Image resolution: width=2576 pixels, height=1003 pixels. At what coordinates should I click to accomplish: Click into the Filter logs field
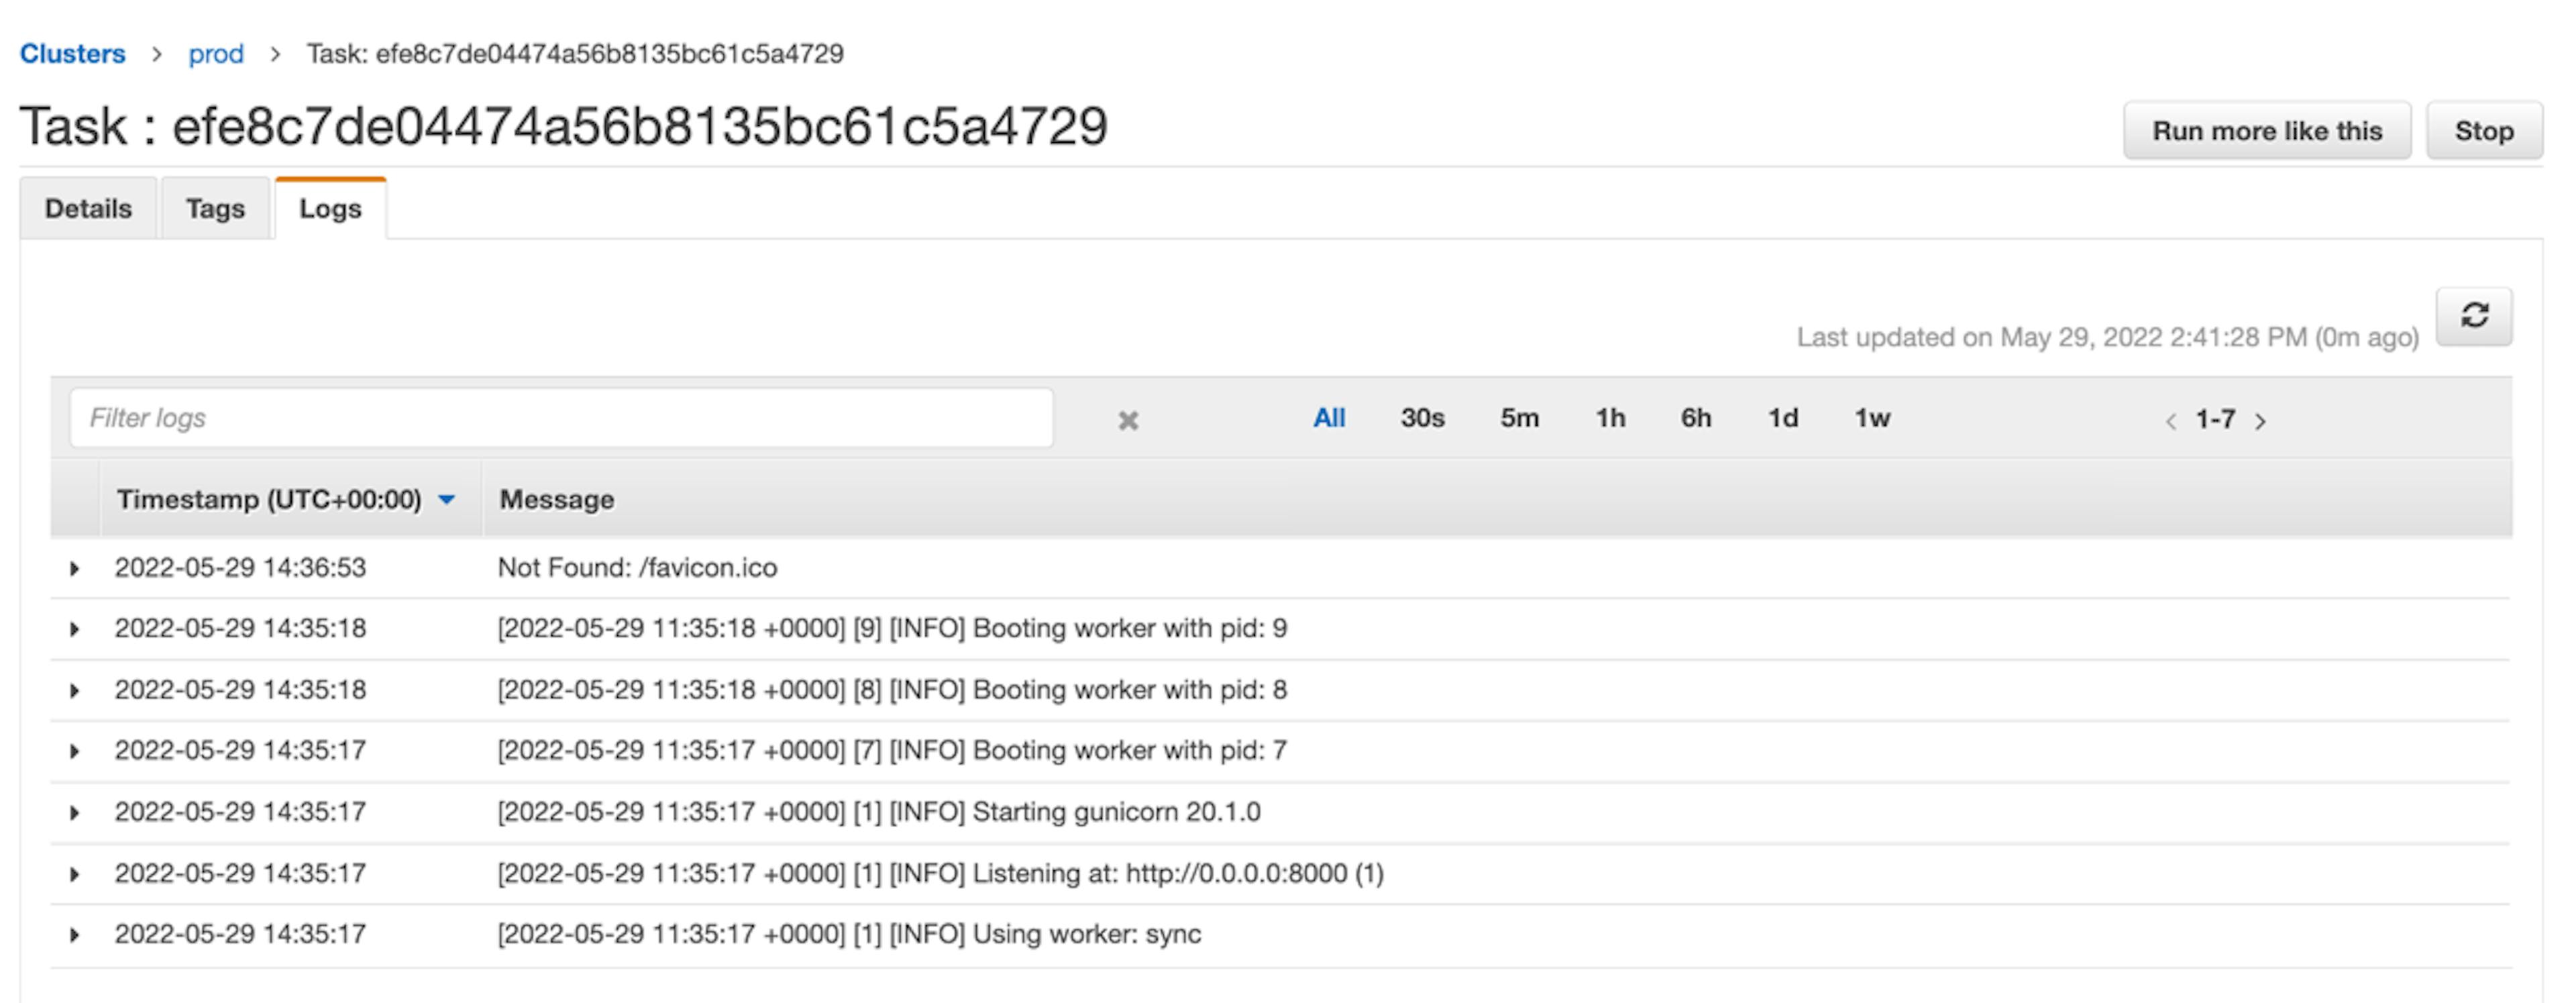tap(560, 418)
